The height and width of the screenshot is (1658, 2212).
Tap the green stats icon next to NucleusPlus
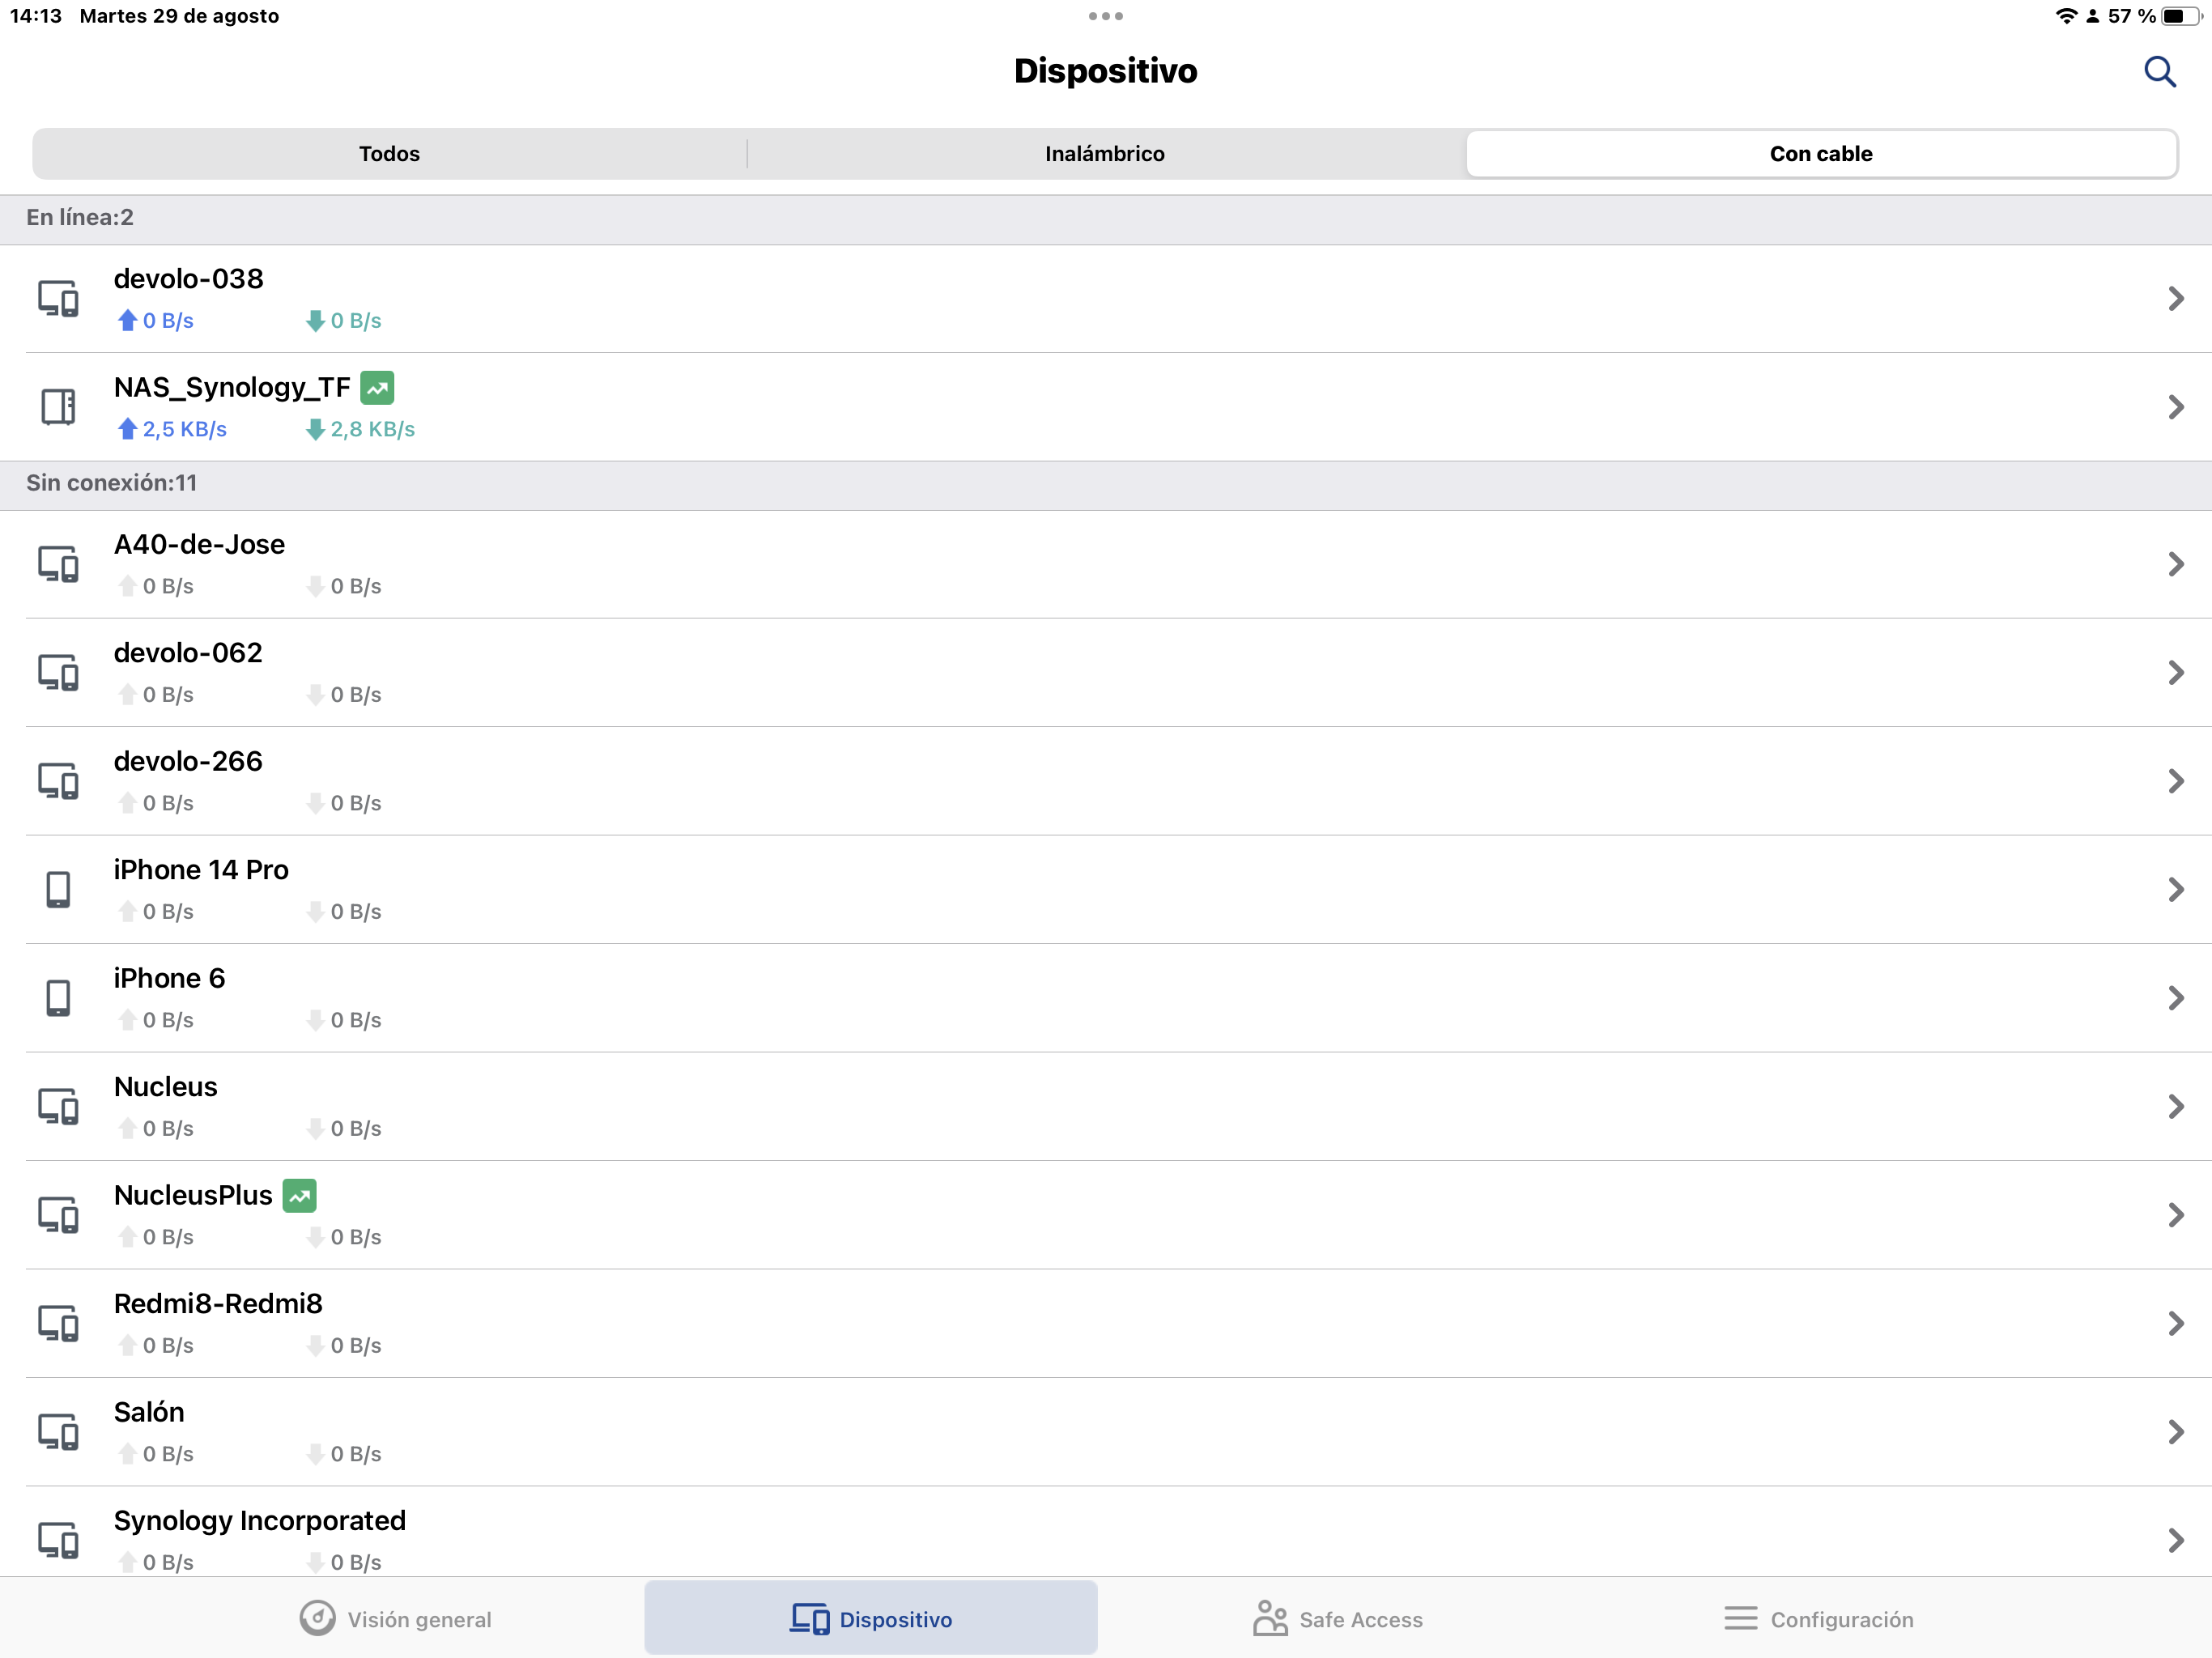click(x=301, y=1195)
